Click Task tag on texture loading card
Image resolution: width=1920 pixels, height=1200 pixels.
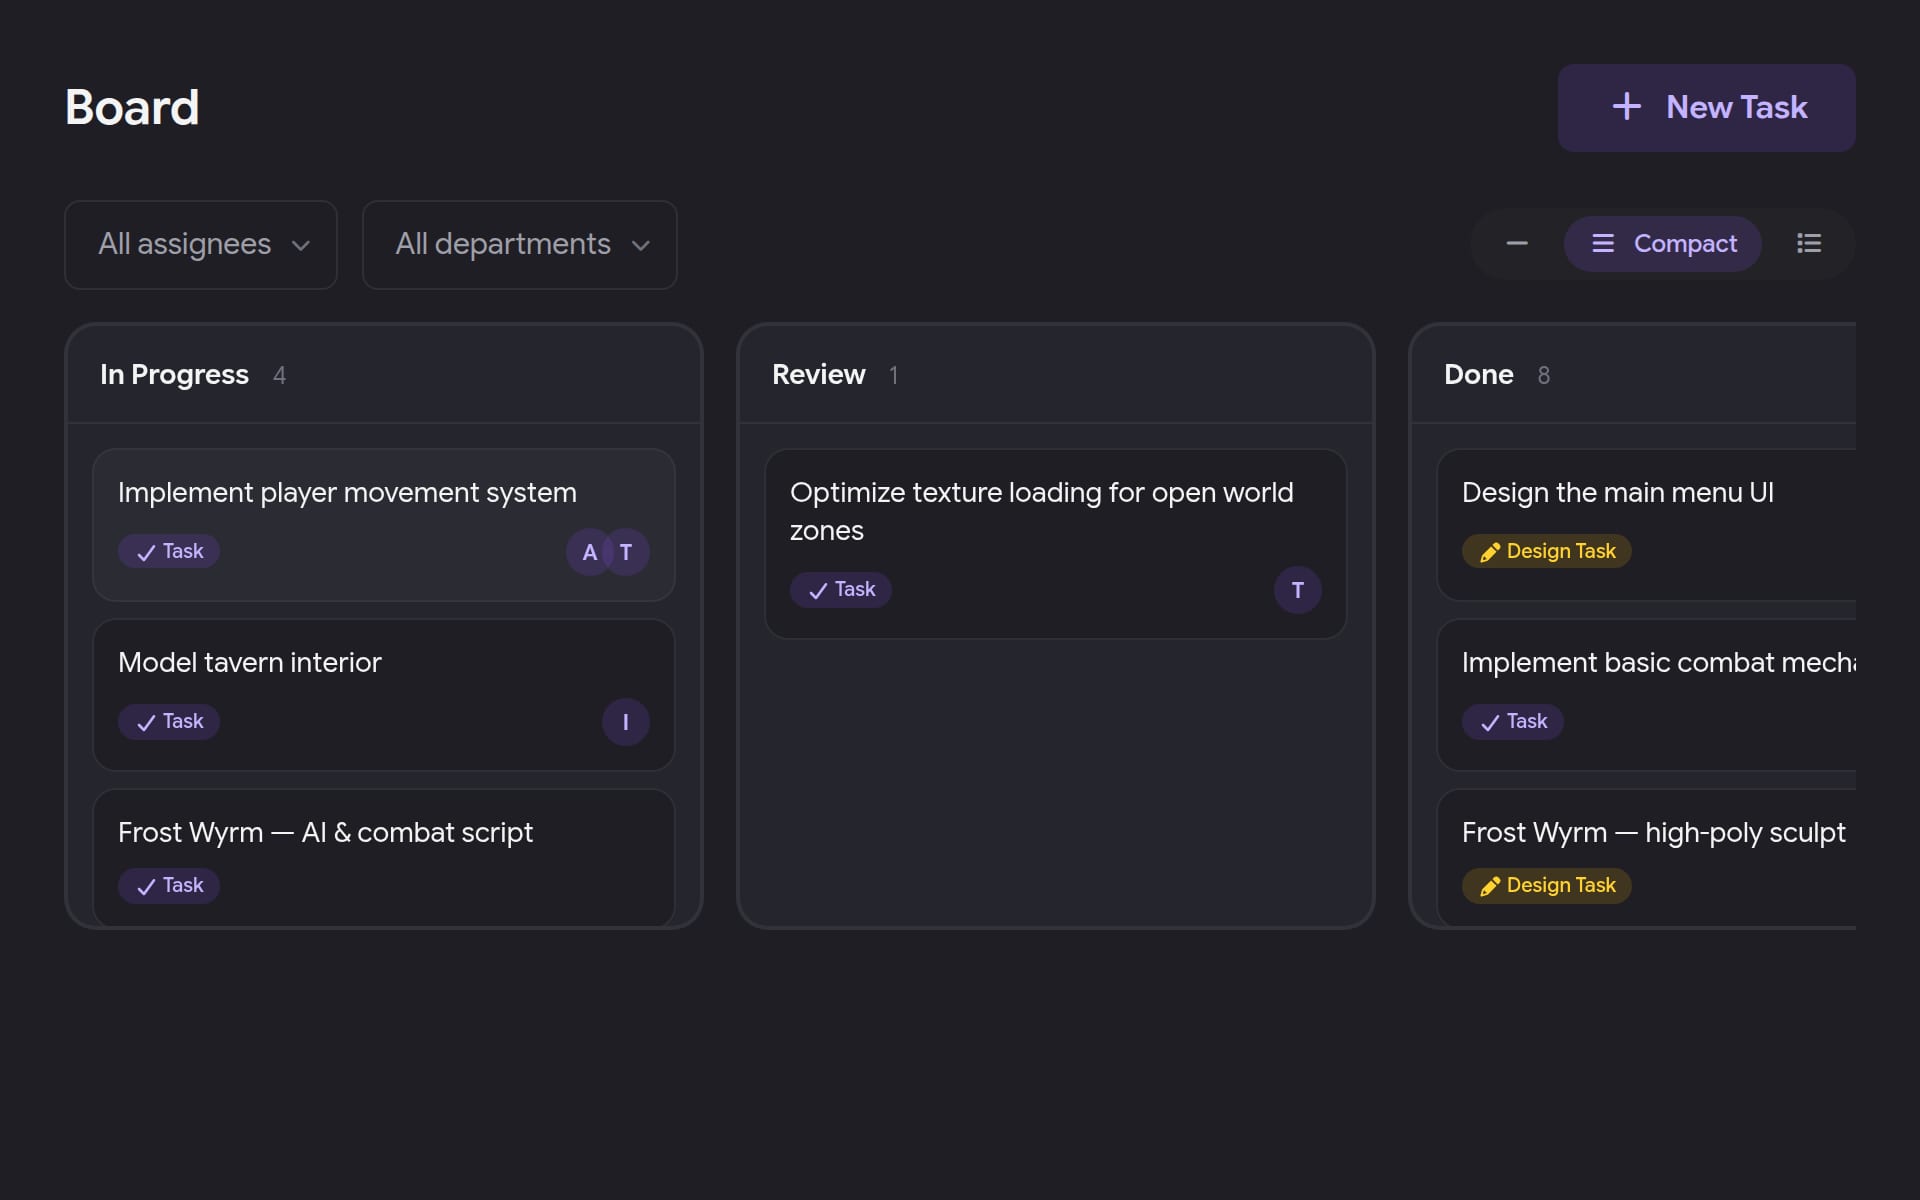tap(841, 589)
